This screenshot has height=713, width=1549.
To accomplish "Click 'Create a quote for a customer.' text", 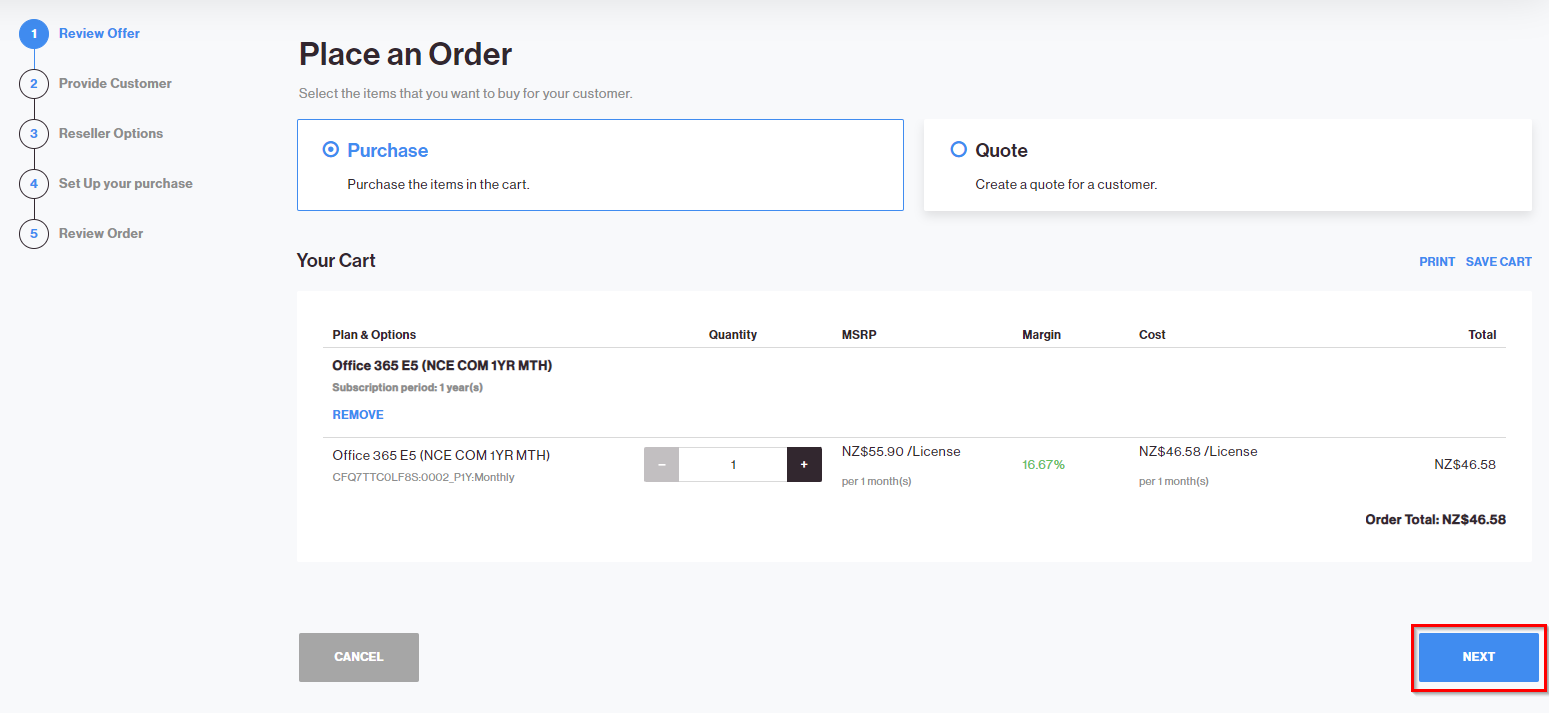I will 1066,184.
